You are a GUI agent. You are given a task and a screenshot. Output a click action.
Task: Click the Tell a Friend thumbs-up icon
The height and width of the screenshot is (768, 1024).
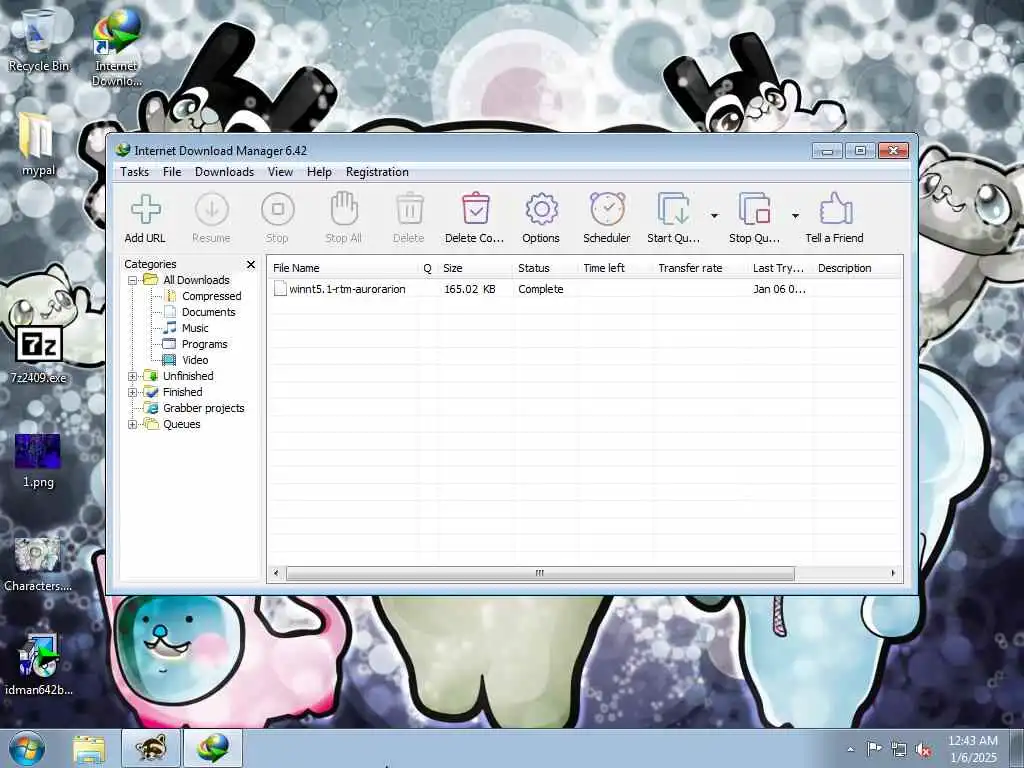coord(835,209)
